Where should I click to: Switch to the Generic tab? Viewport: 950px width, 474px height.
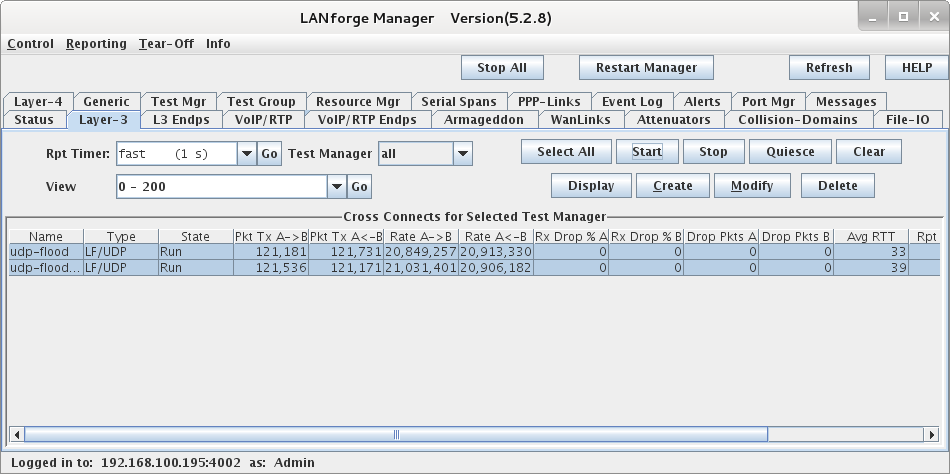tap(107, 101)
